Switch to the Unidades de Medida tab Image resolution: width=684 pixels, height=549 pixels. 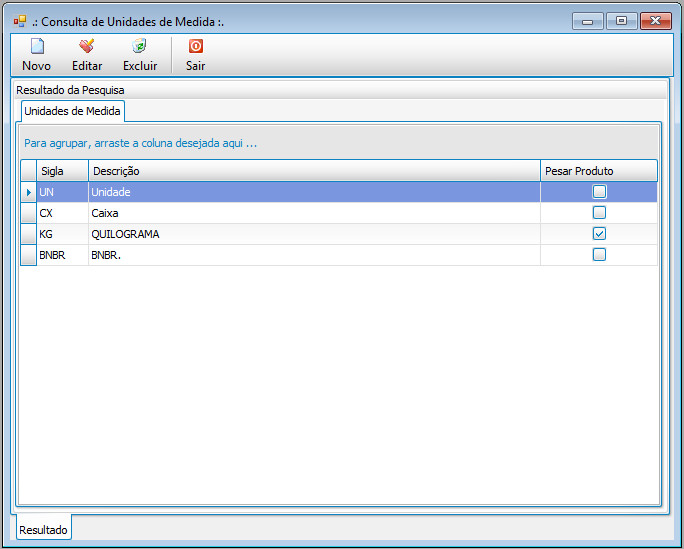pos(72,111)
